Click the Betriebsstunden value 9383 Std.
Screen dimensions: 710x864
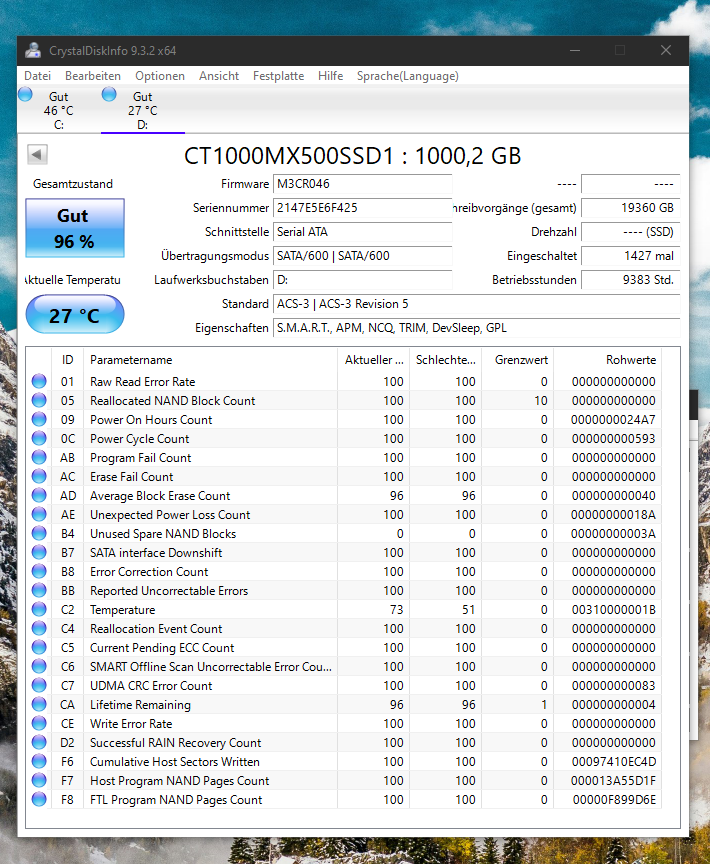[x=631, y=280]
